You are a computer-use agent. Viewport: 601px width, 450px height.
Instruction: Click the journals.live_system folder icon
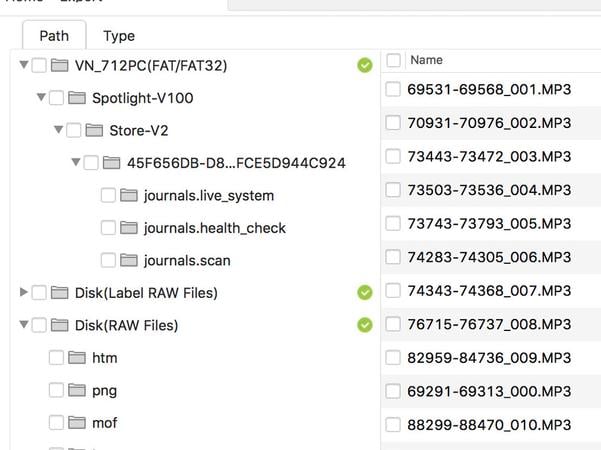[128, 196]
